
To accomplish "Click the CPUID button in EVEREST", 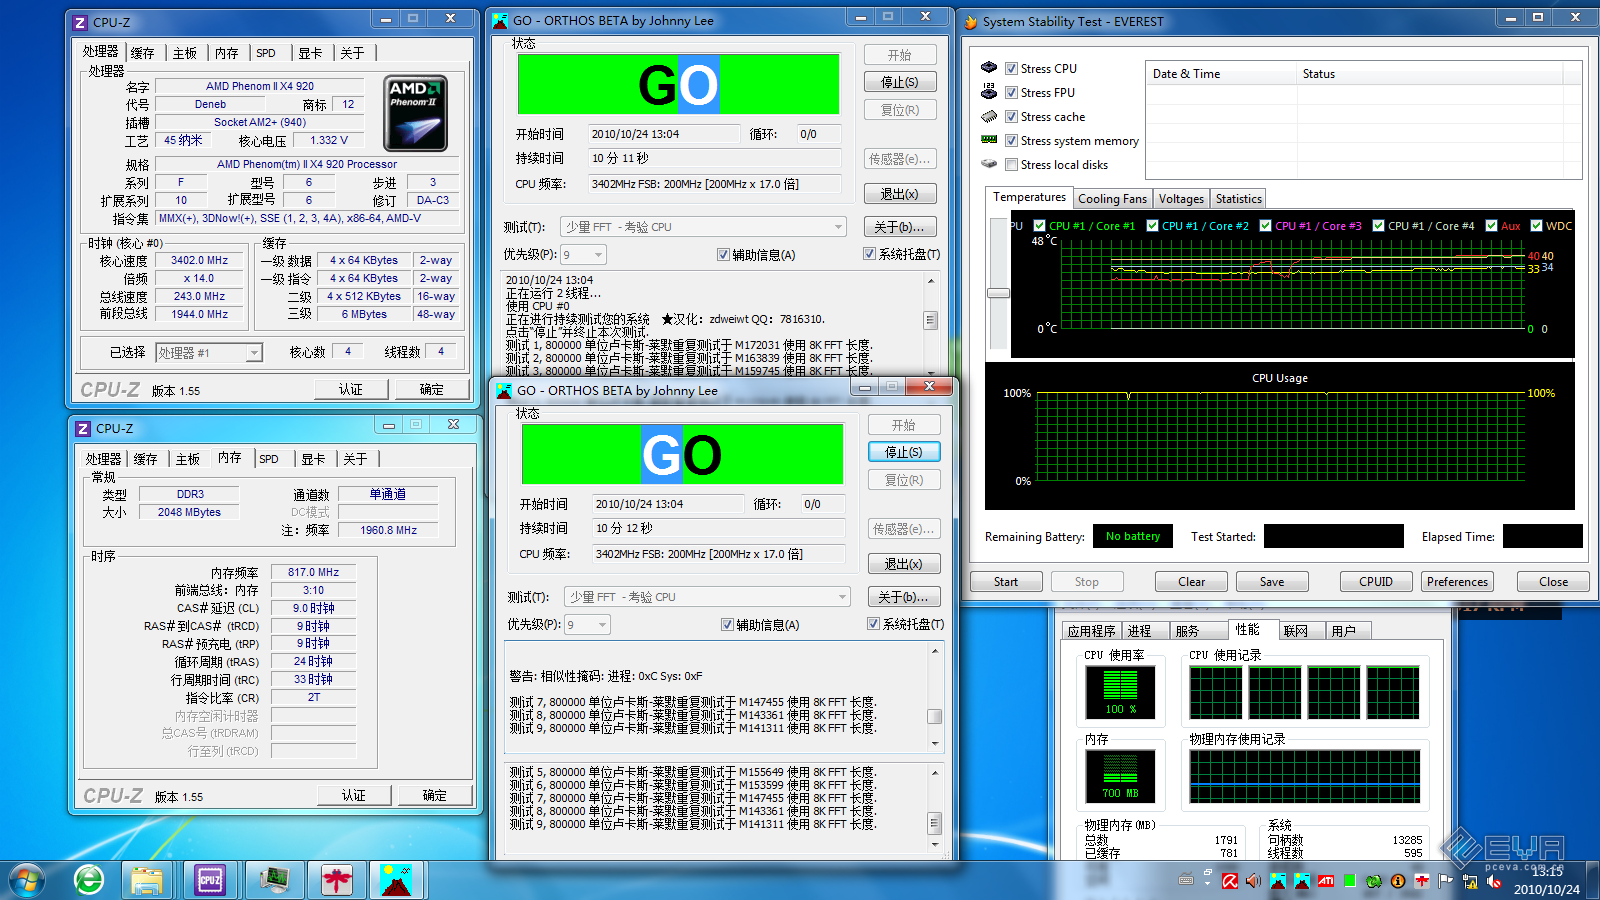I will pos(1375,582).
